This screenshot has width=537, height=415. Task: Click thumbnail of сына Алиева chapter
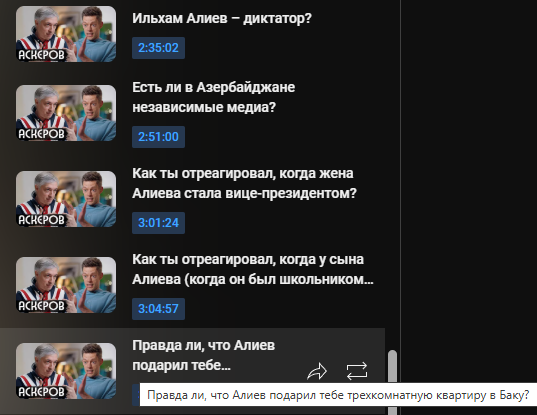[x=66, y=285]
